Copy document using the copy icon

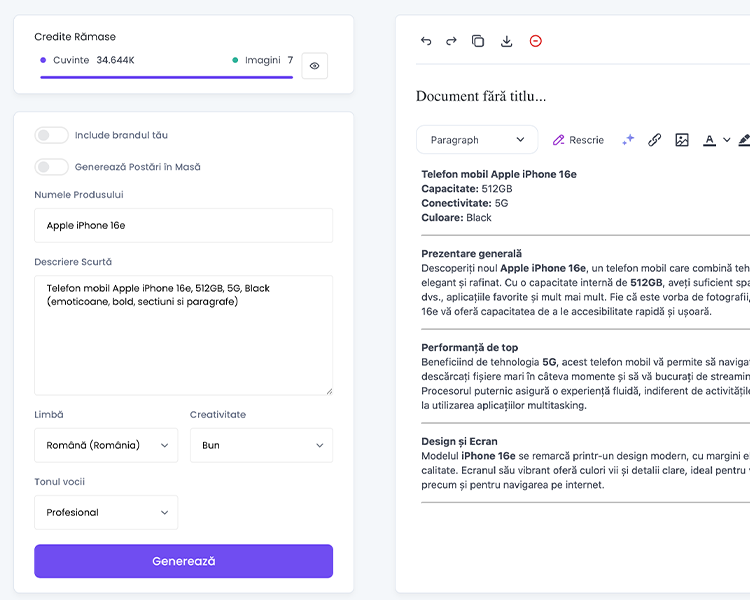tap(478, 41)
